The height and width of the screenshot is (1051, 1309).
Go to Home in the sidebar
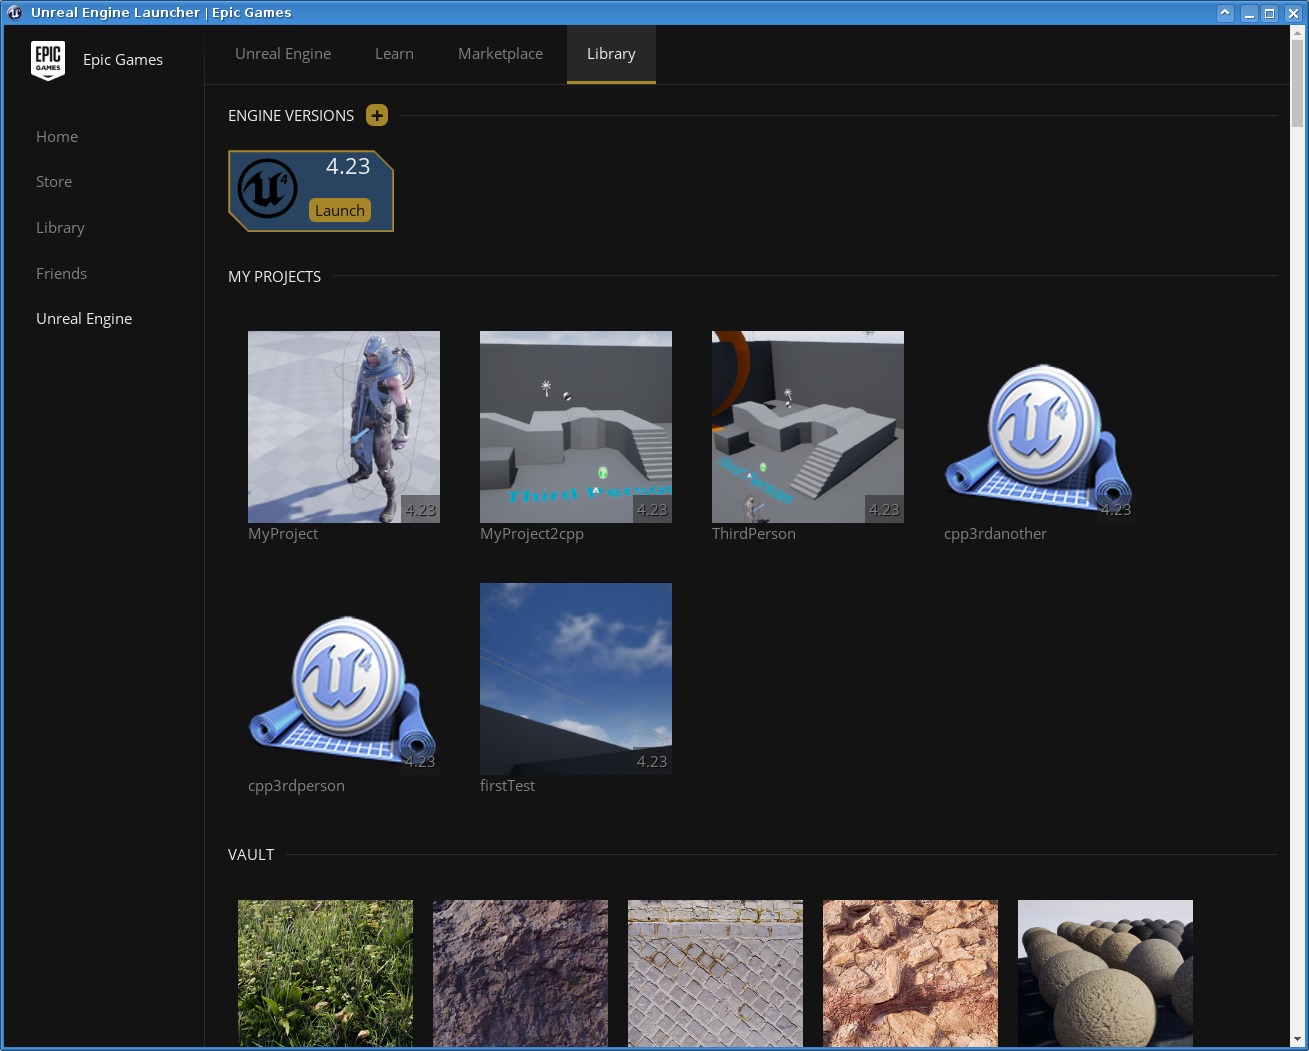(x=57, y=137)
